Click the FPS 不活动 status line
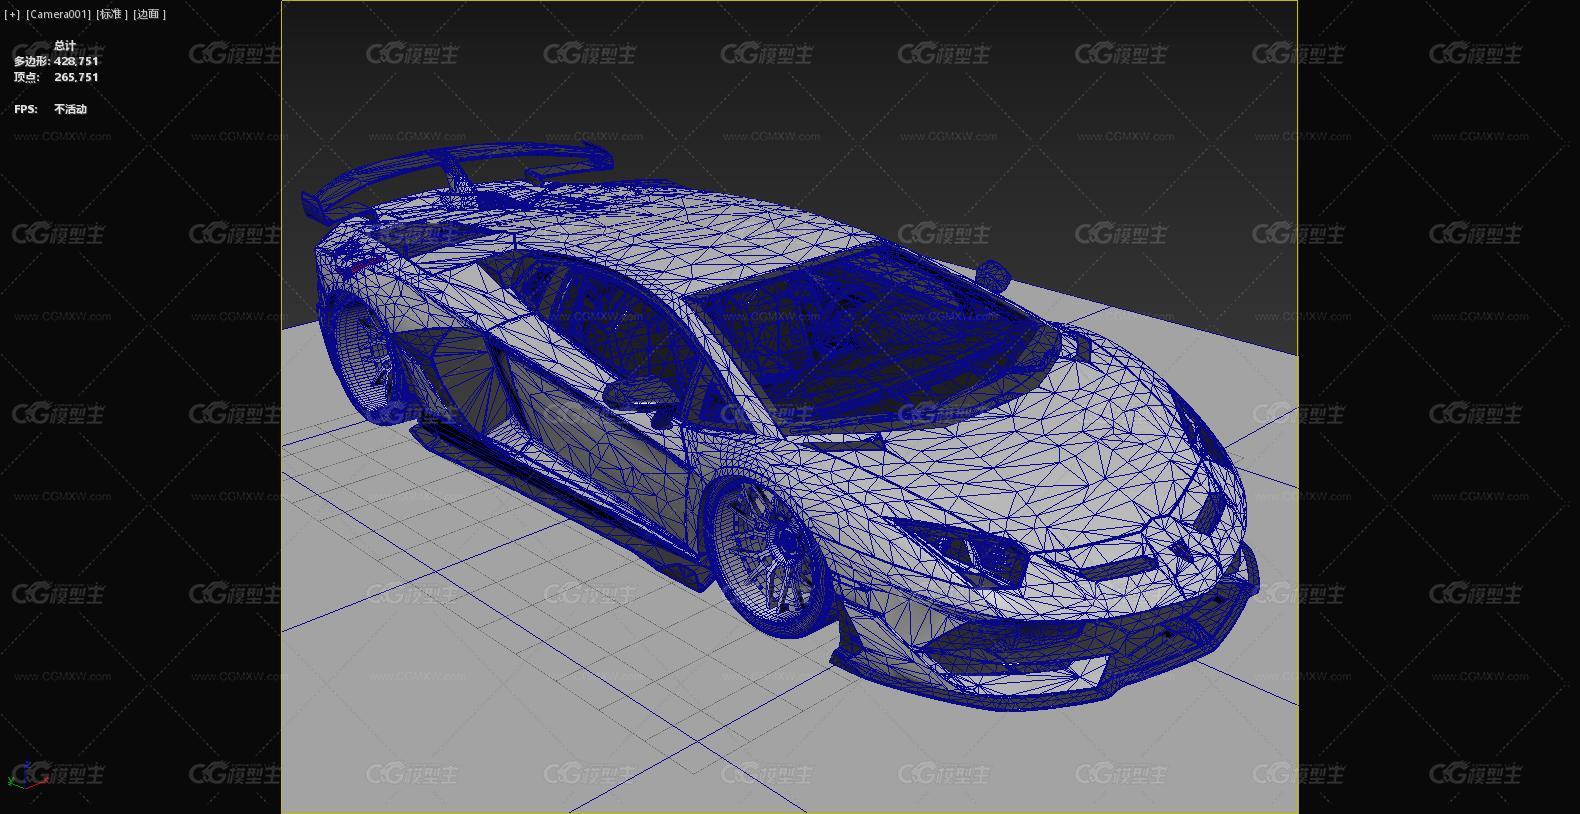This screenshot has height=814, width=1580. point(50,109)
